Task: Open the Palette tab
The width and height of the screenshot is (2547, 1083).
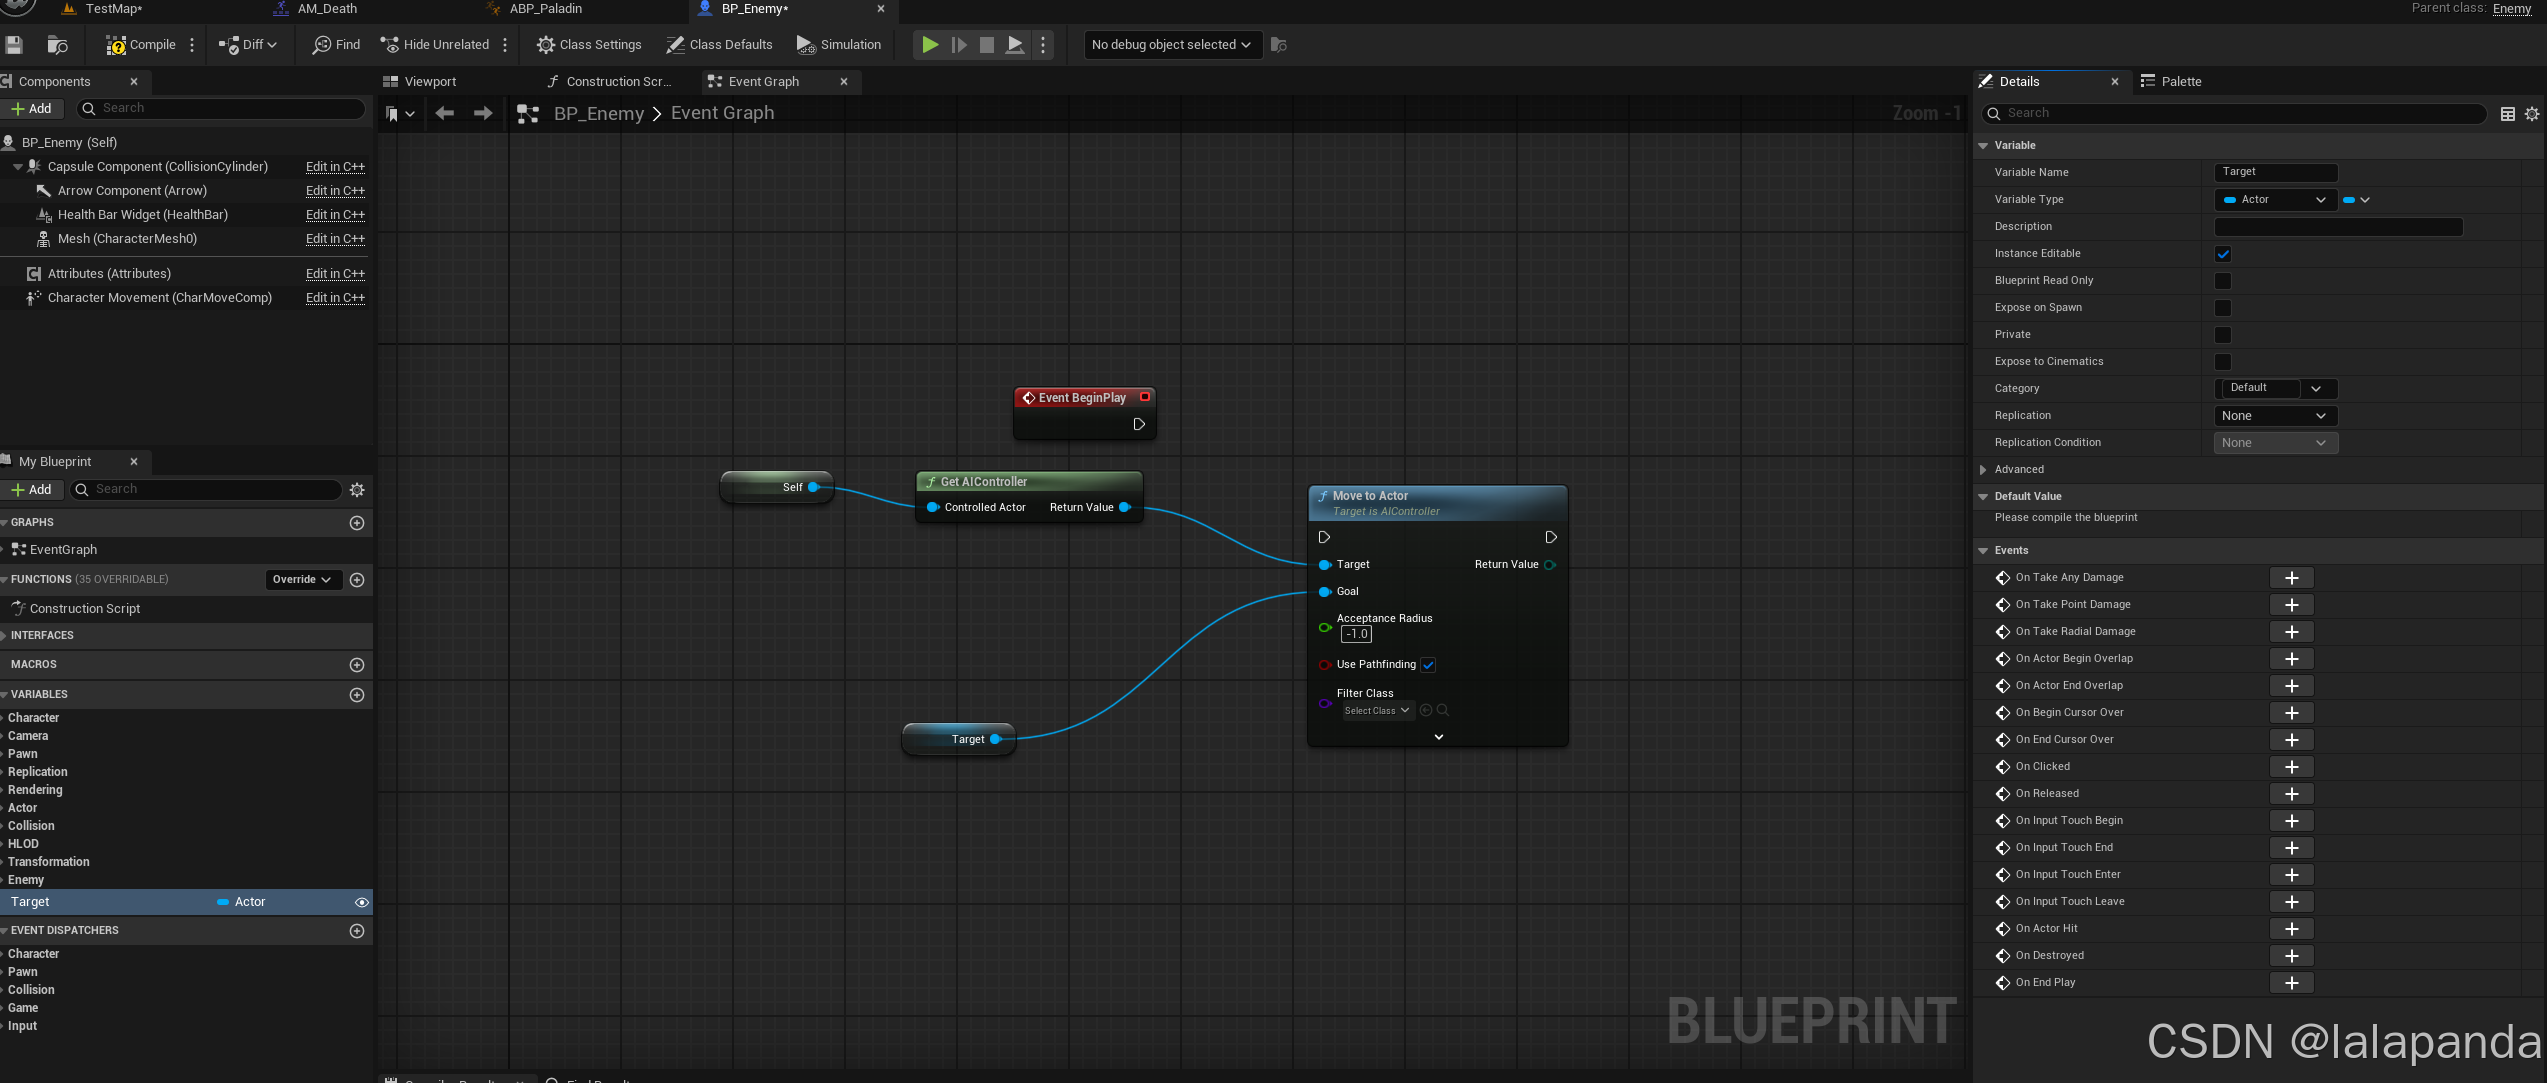Action: point(2180,82)
